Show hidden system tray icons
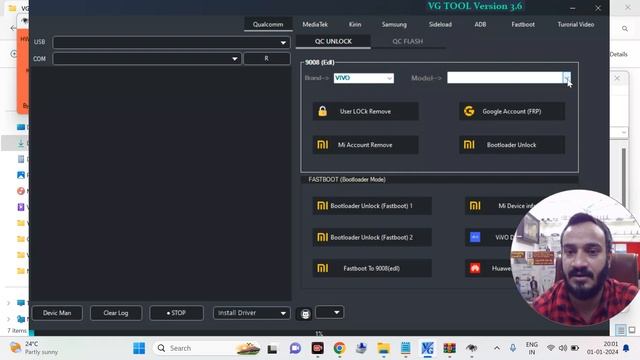640x360 pixels. [497, 348]
